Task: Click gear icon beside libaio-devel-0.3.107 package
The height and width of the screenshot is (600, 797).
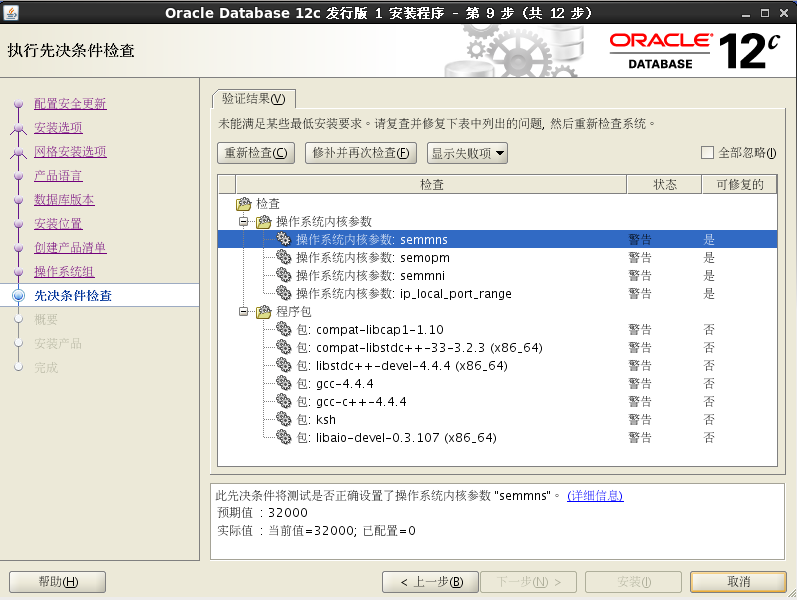Action: (283, 437)
